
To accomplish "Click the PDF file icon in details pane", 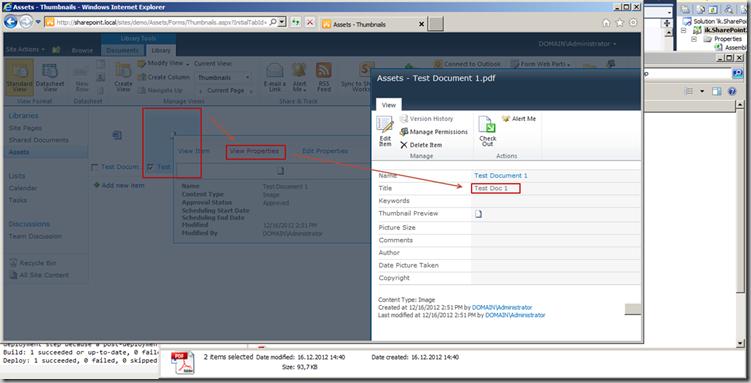I will click(x=183, y=362).
